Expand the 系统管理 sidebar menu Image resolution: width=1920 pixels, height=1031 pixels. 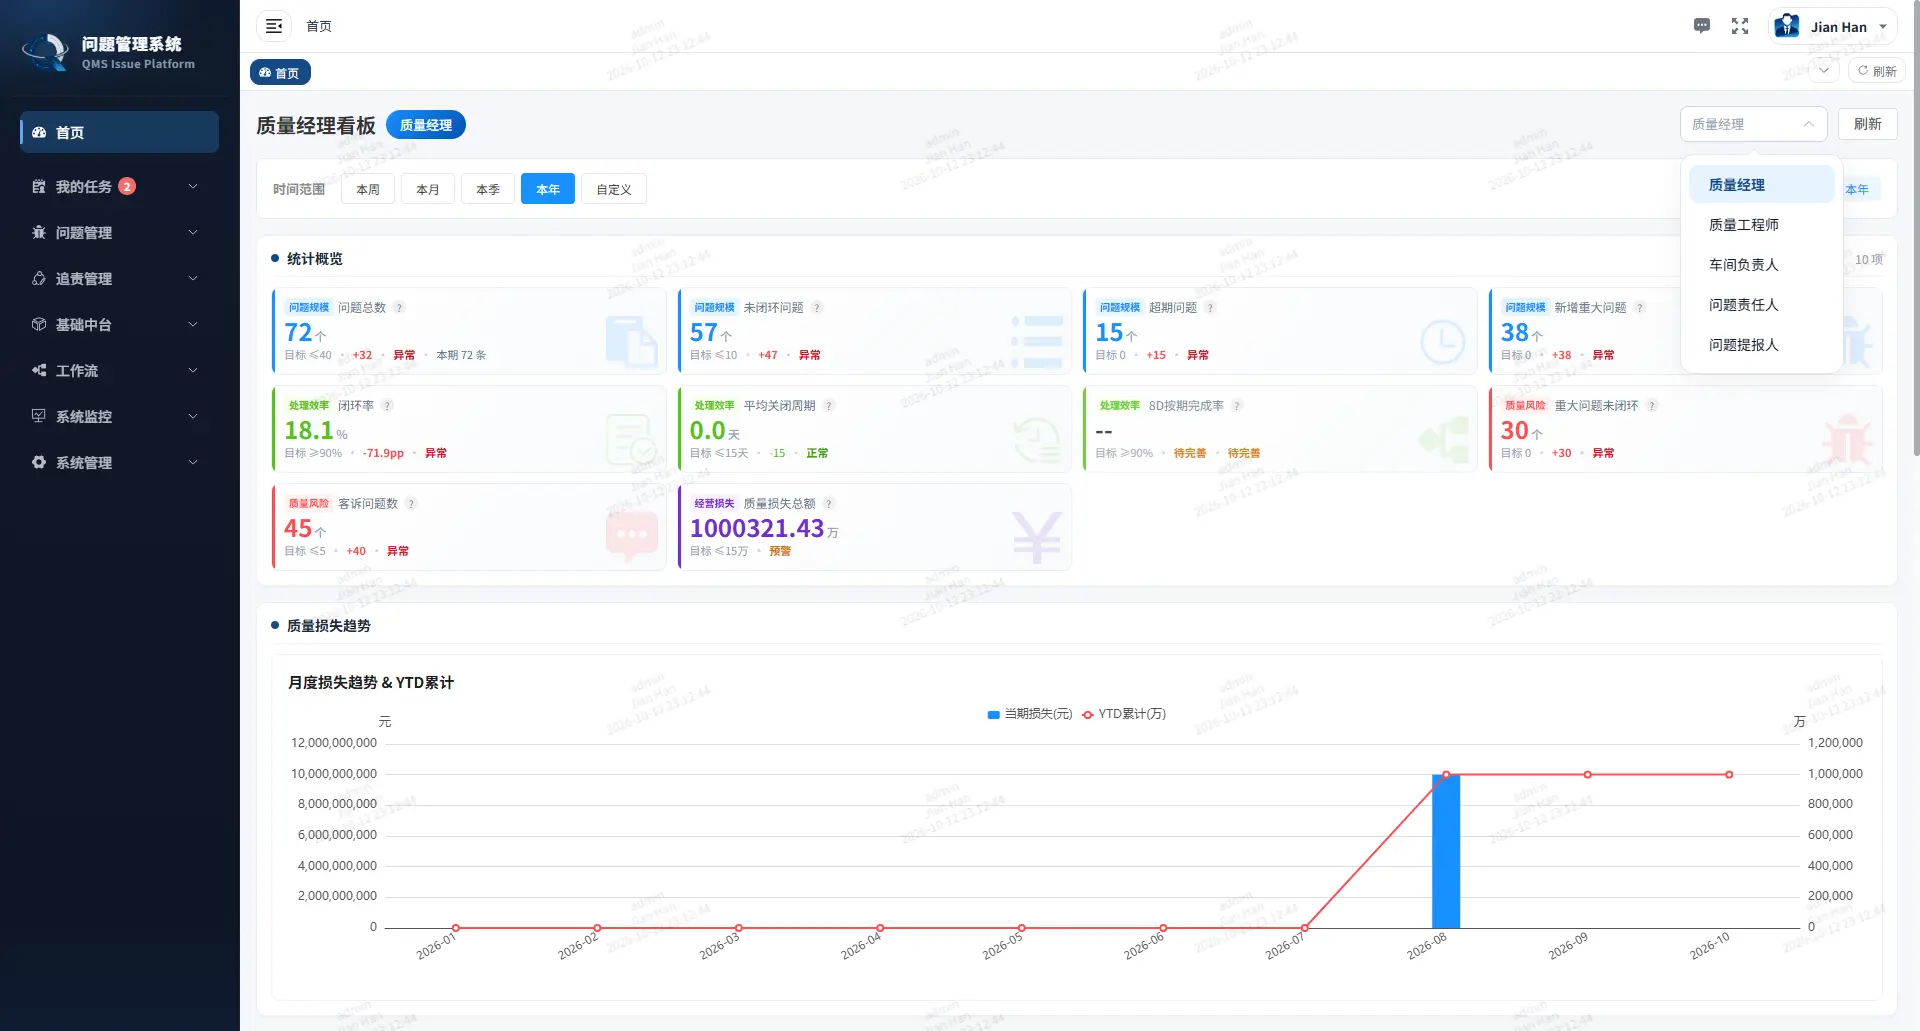pos(119,462)
